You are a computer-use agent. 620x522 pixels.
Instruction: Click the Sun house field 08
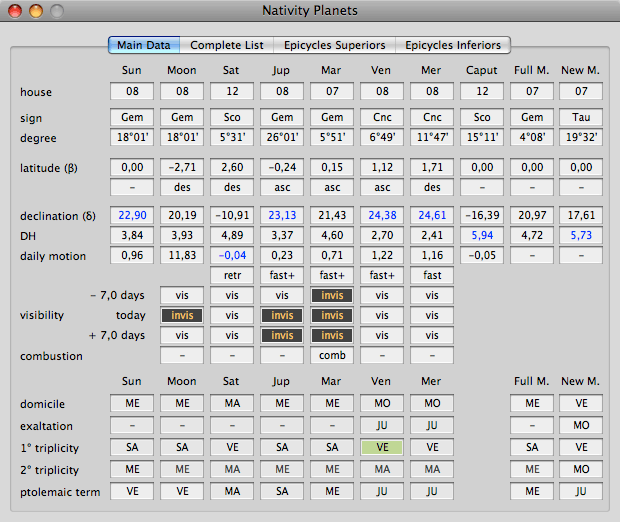pyautogui.click(x=132, y=91)
